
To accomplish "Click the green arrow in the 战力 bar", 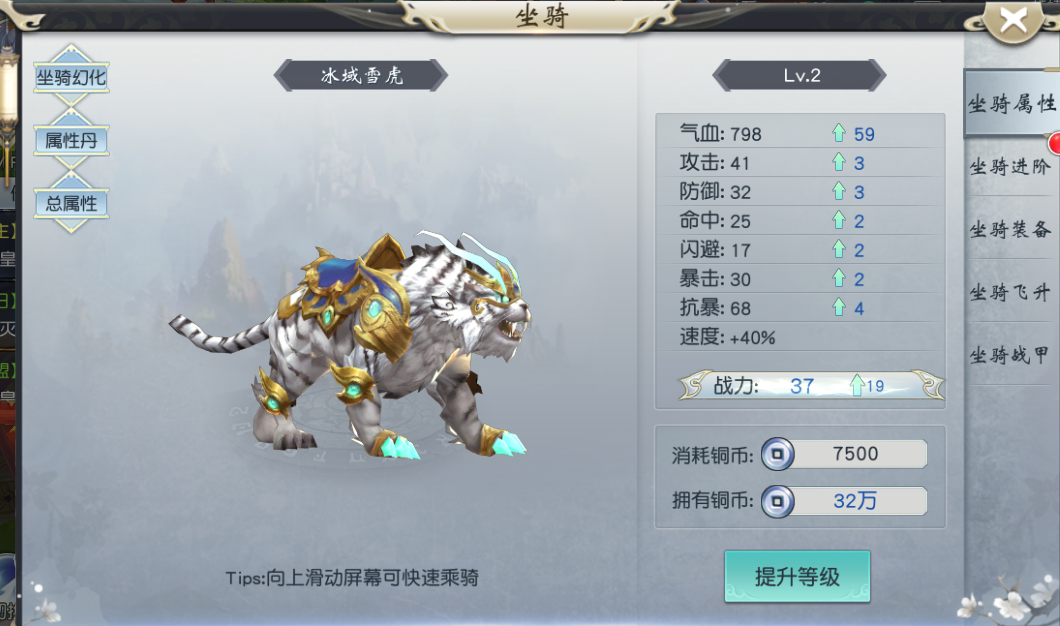I will (x=857, y=385).
